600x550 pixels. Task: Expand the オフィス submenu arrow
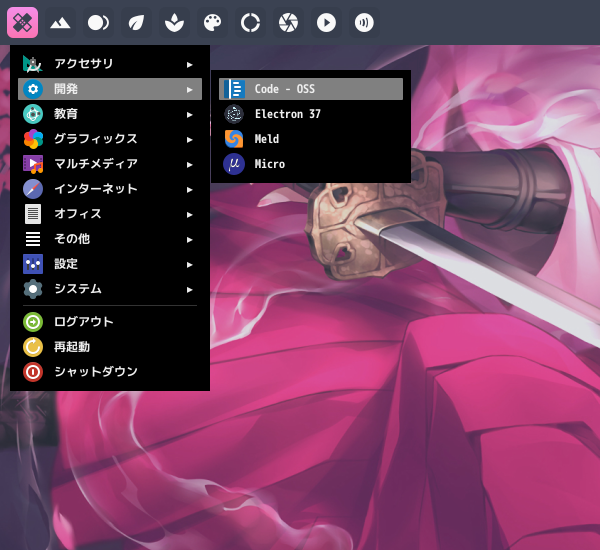point(189,215)
